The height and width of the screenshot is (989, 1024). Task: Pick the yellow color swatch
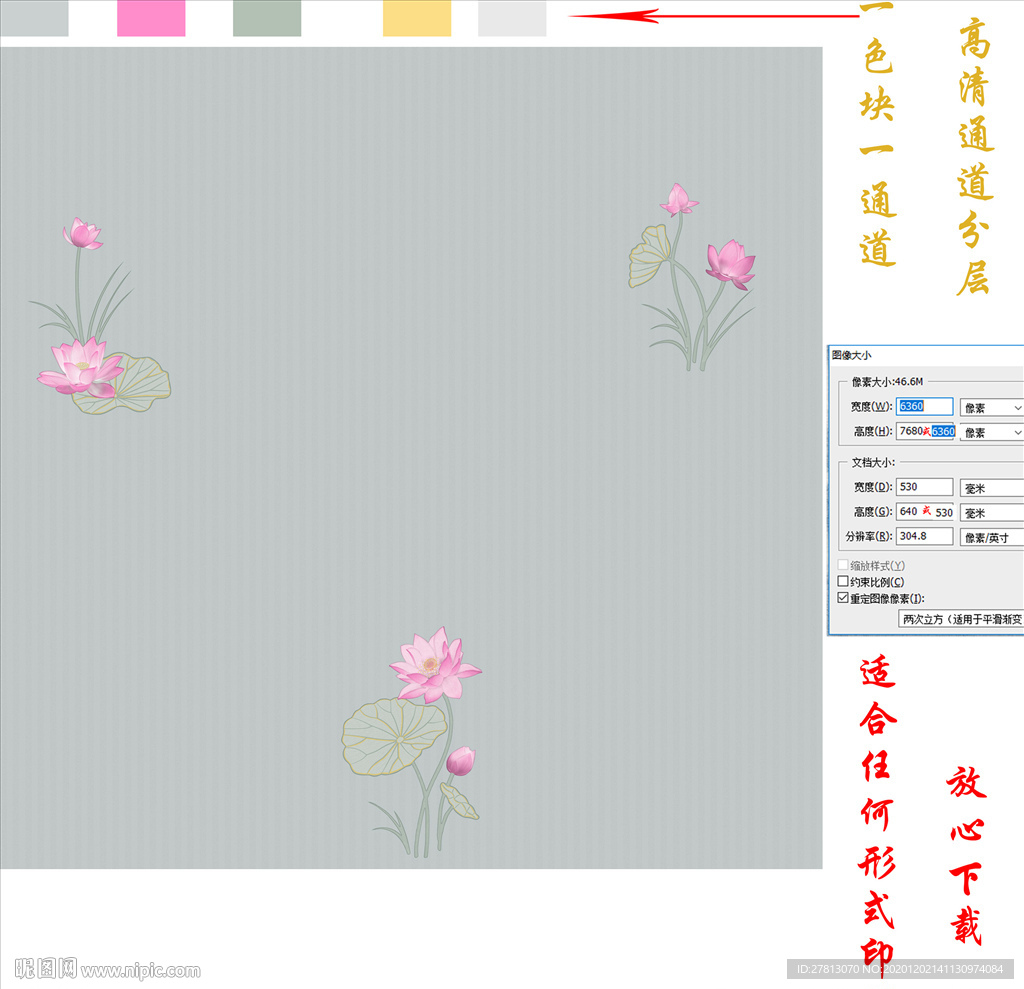pos(417,19)
